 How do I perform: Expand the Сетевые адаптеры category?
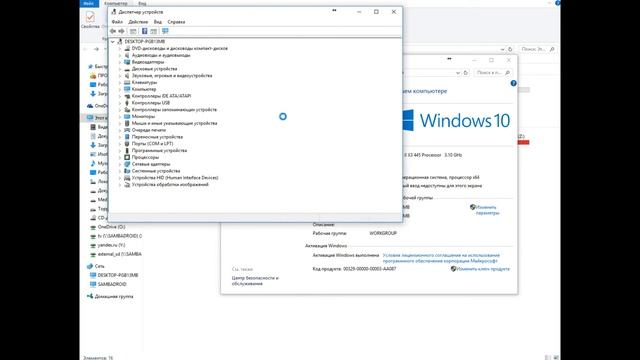[120, 164]
